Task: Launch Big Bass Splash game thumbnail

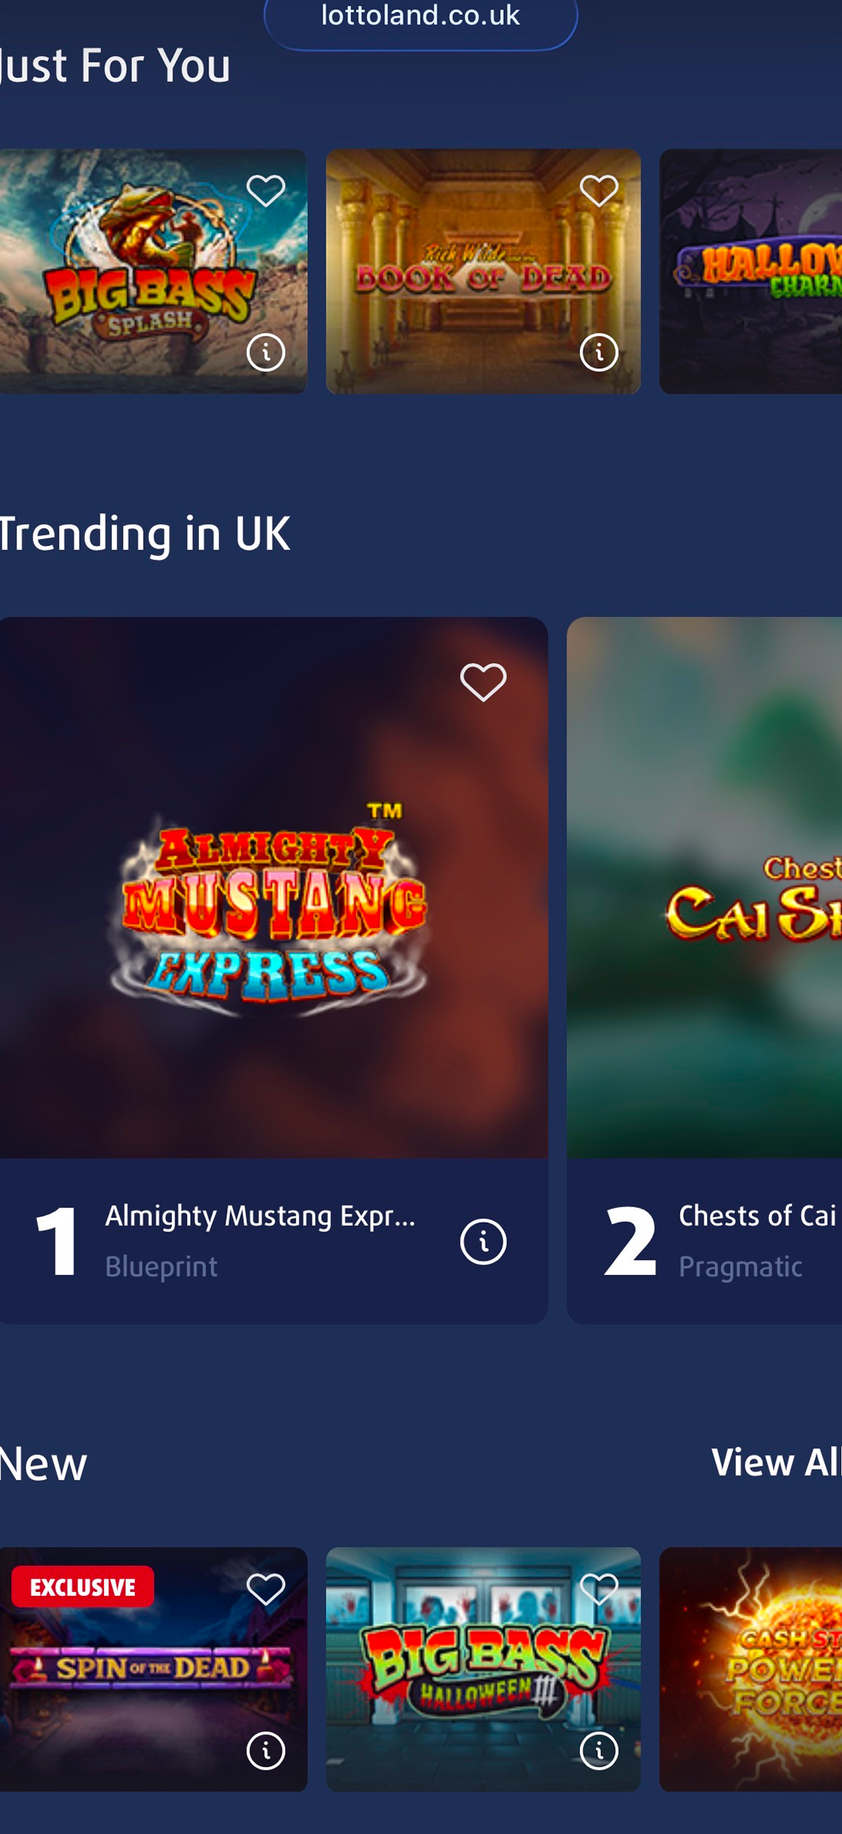Action: (140, 280)
